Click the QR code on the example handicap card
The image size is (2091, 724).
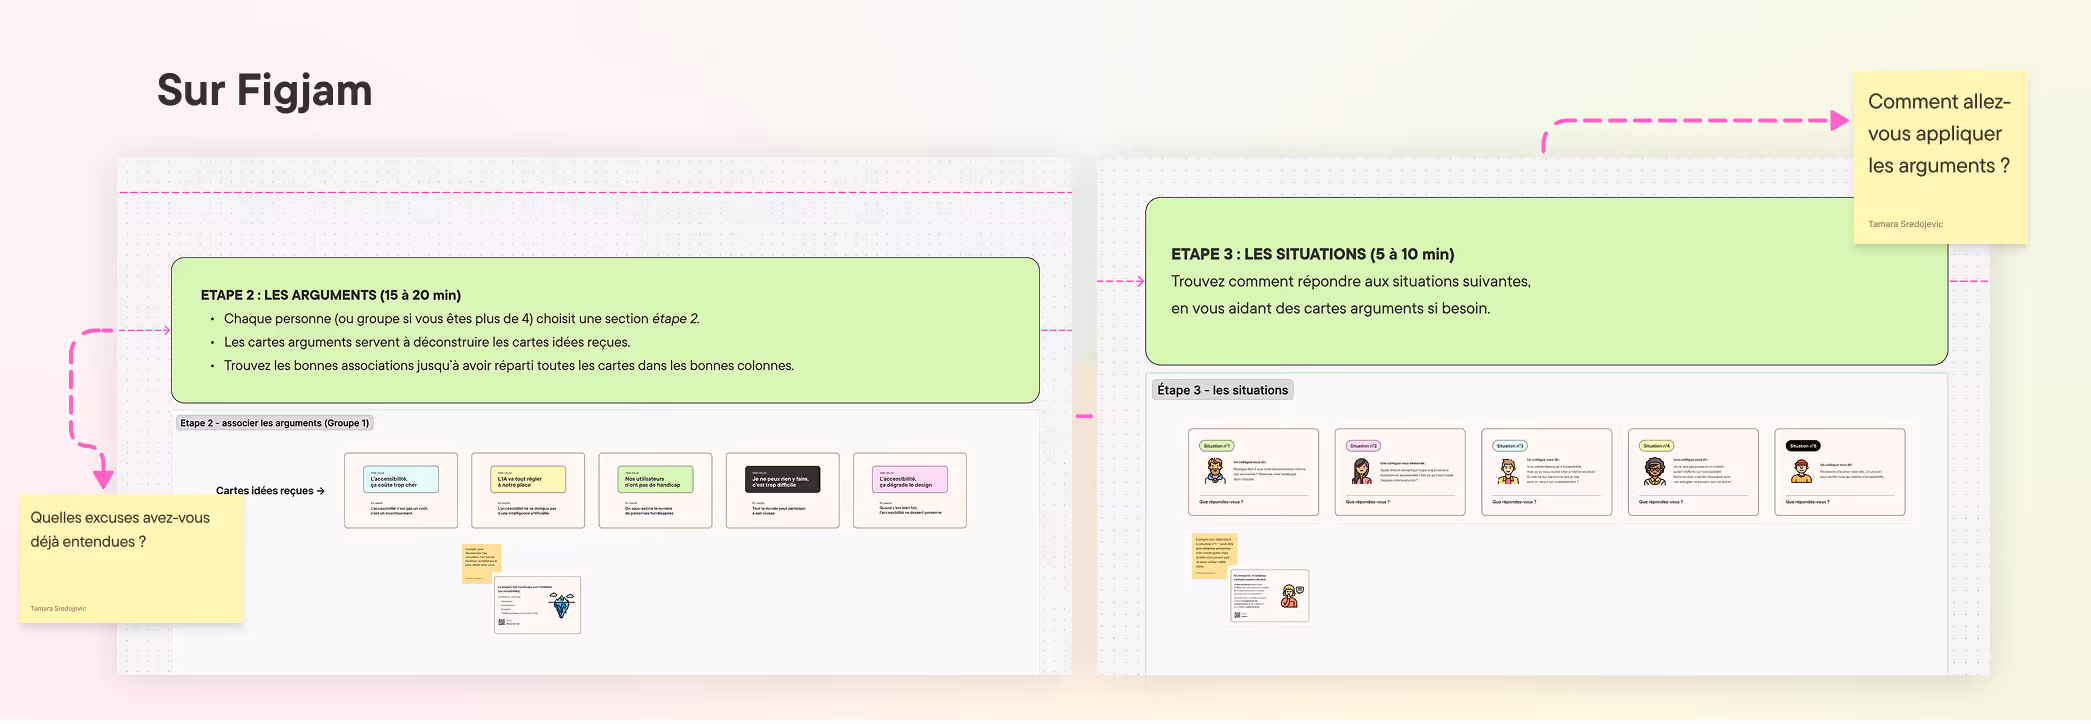click(x=1237, y=615)
